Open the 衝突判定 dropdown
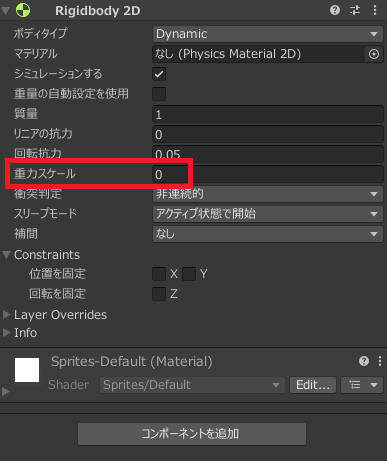The height and width of the screenshot is (461, 387). click(x=268, y=194)
